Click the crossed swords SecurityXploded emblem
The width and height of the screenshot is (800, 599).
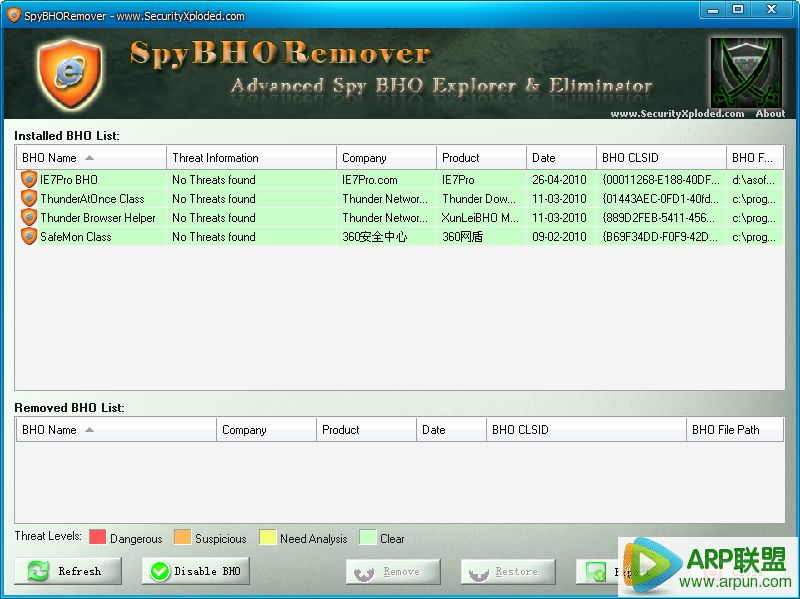tap(746, 72)
